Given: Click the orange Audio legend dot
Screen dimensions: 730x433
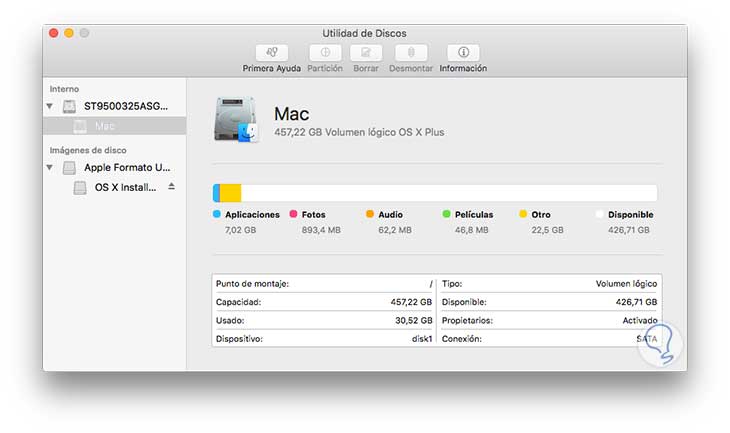Looking at the screenshot, I should (x=370, y=214).
